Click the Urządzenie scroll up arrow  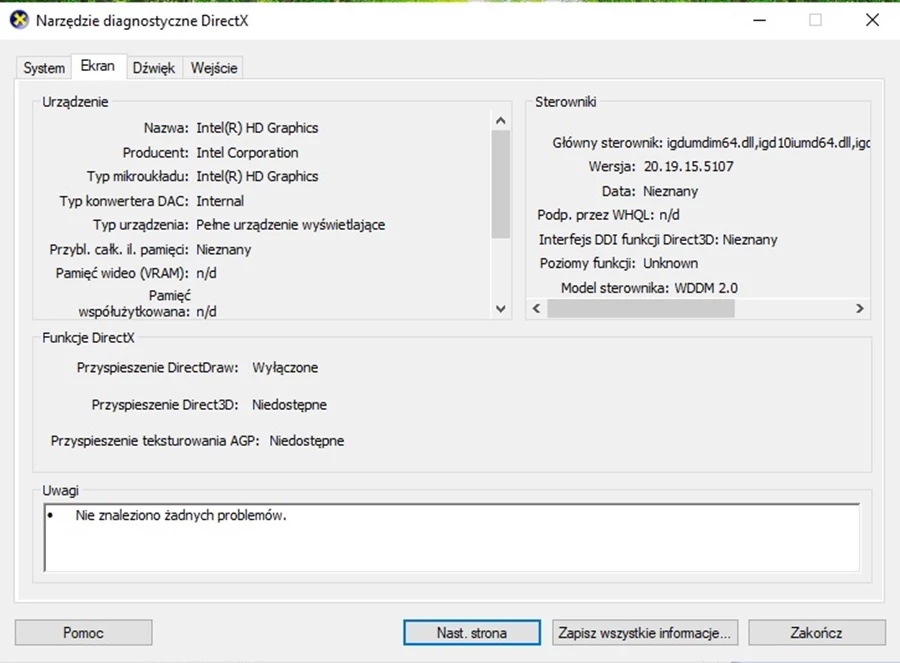[501, 120]
